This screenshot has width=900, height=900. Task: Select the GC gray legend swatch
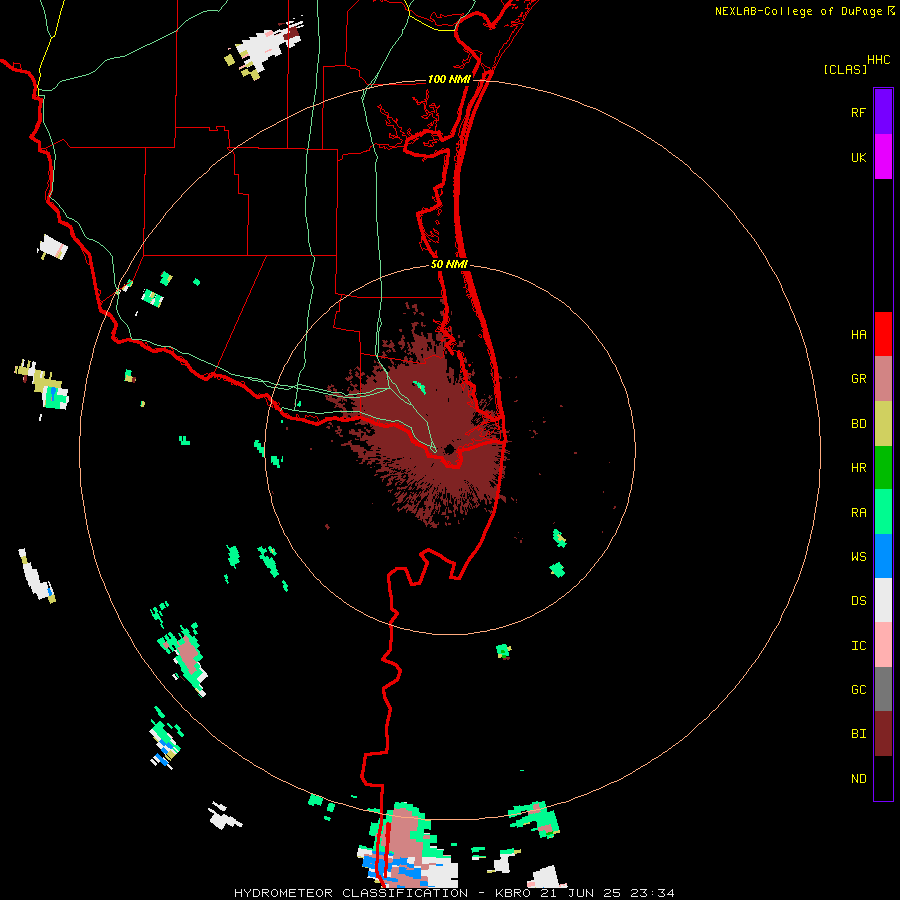coord(883,689)
